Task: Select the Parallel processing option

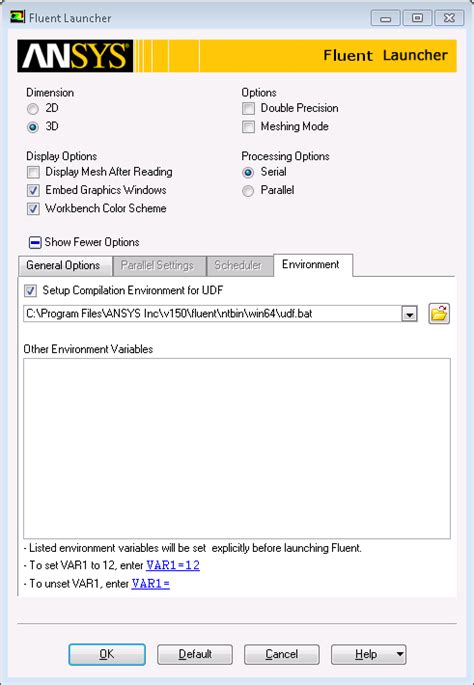Action: [x=248, y=191]
